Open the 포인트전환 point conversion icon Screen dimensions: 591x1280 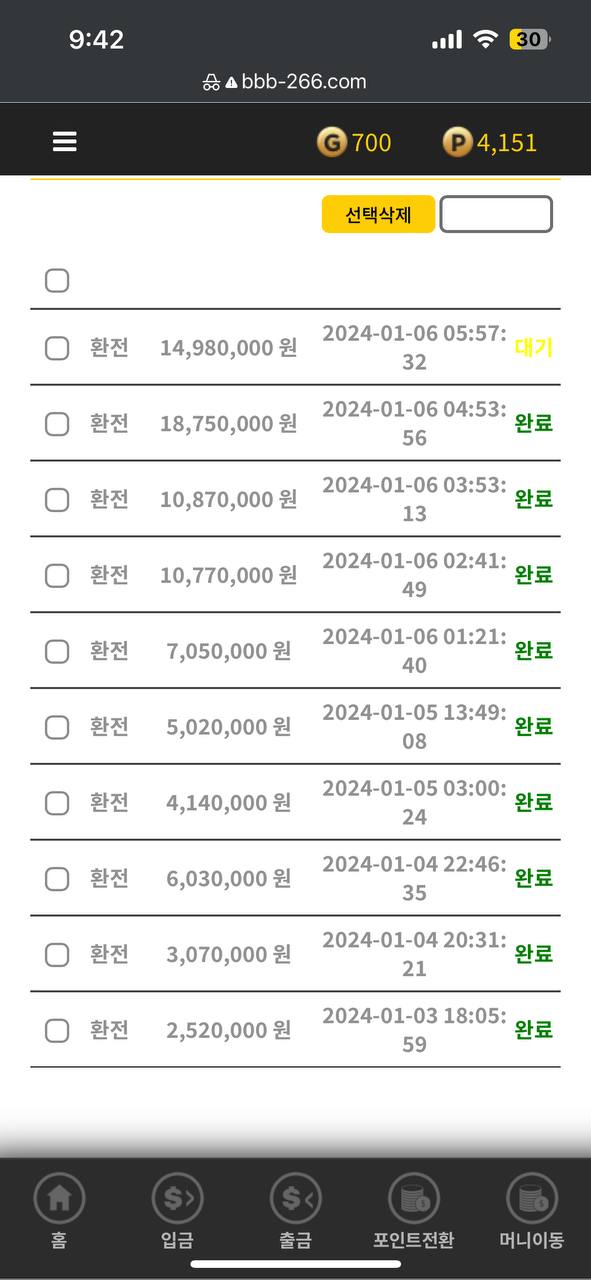[413, 1197]
